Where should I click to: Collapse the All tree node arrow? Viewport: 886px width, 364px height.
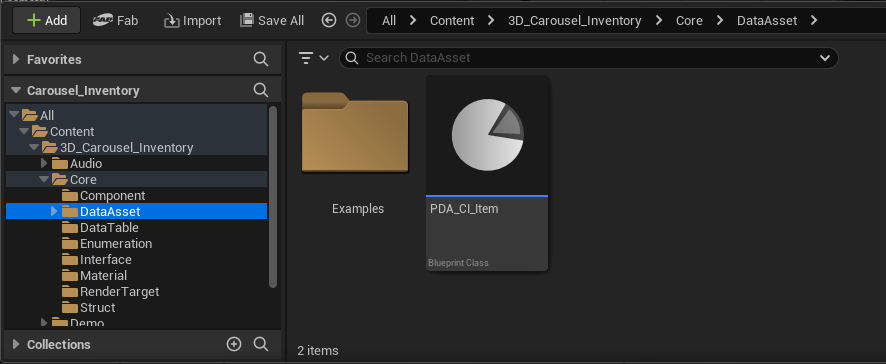(x=14, y=115)
